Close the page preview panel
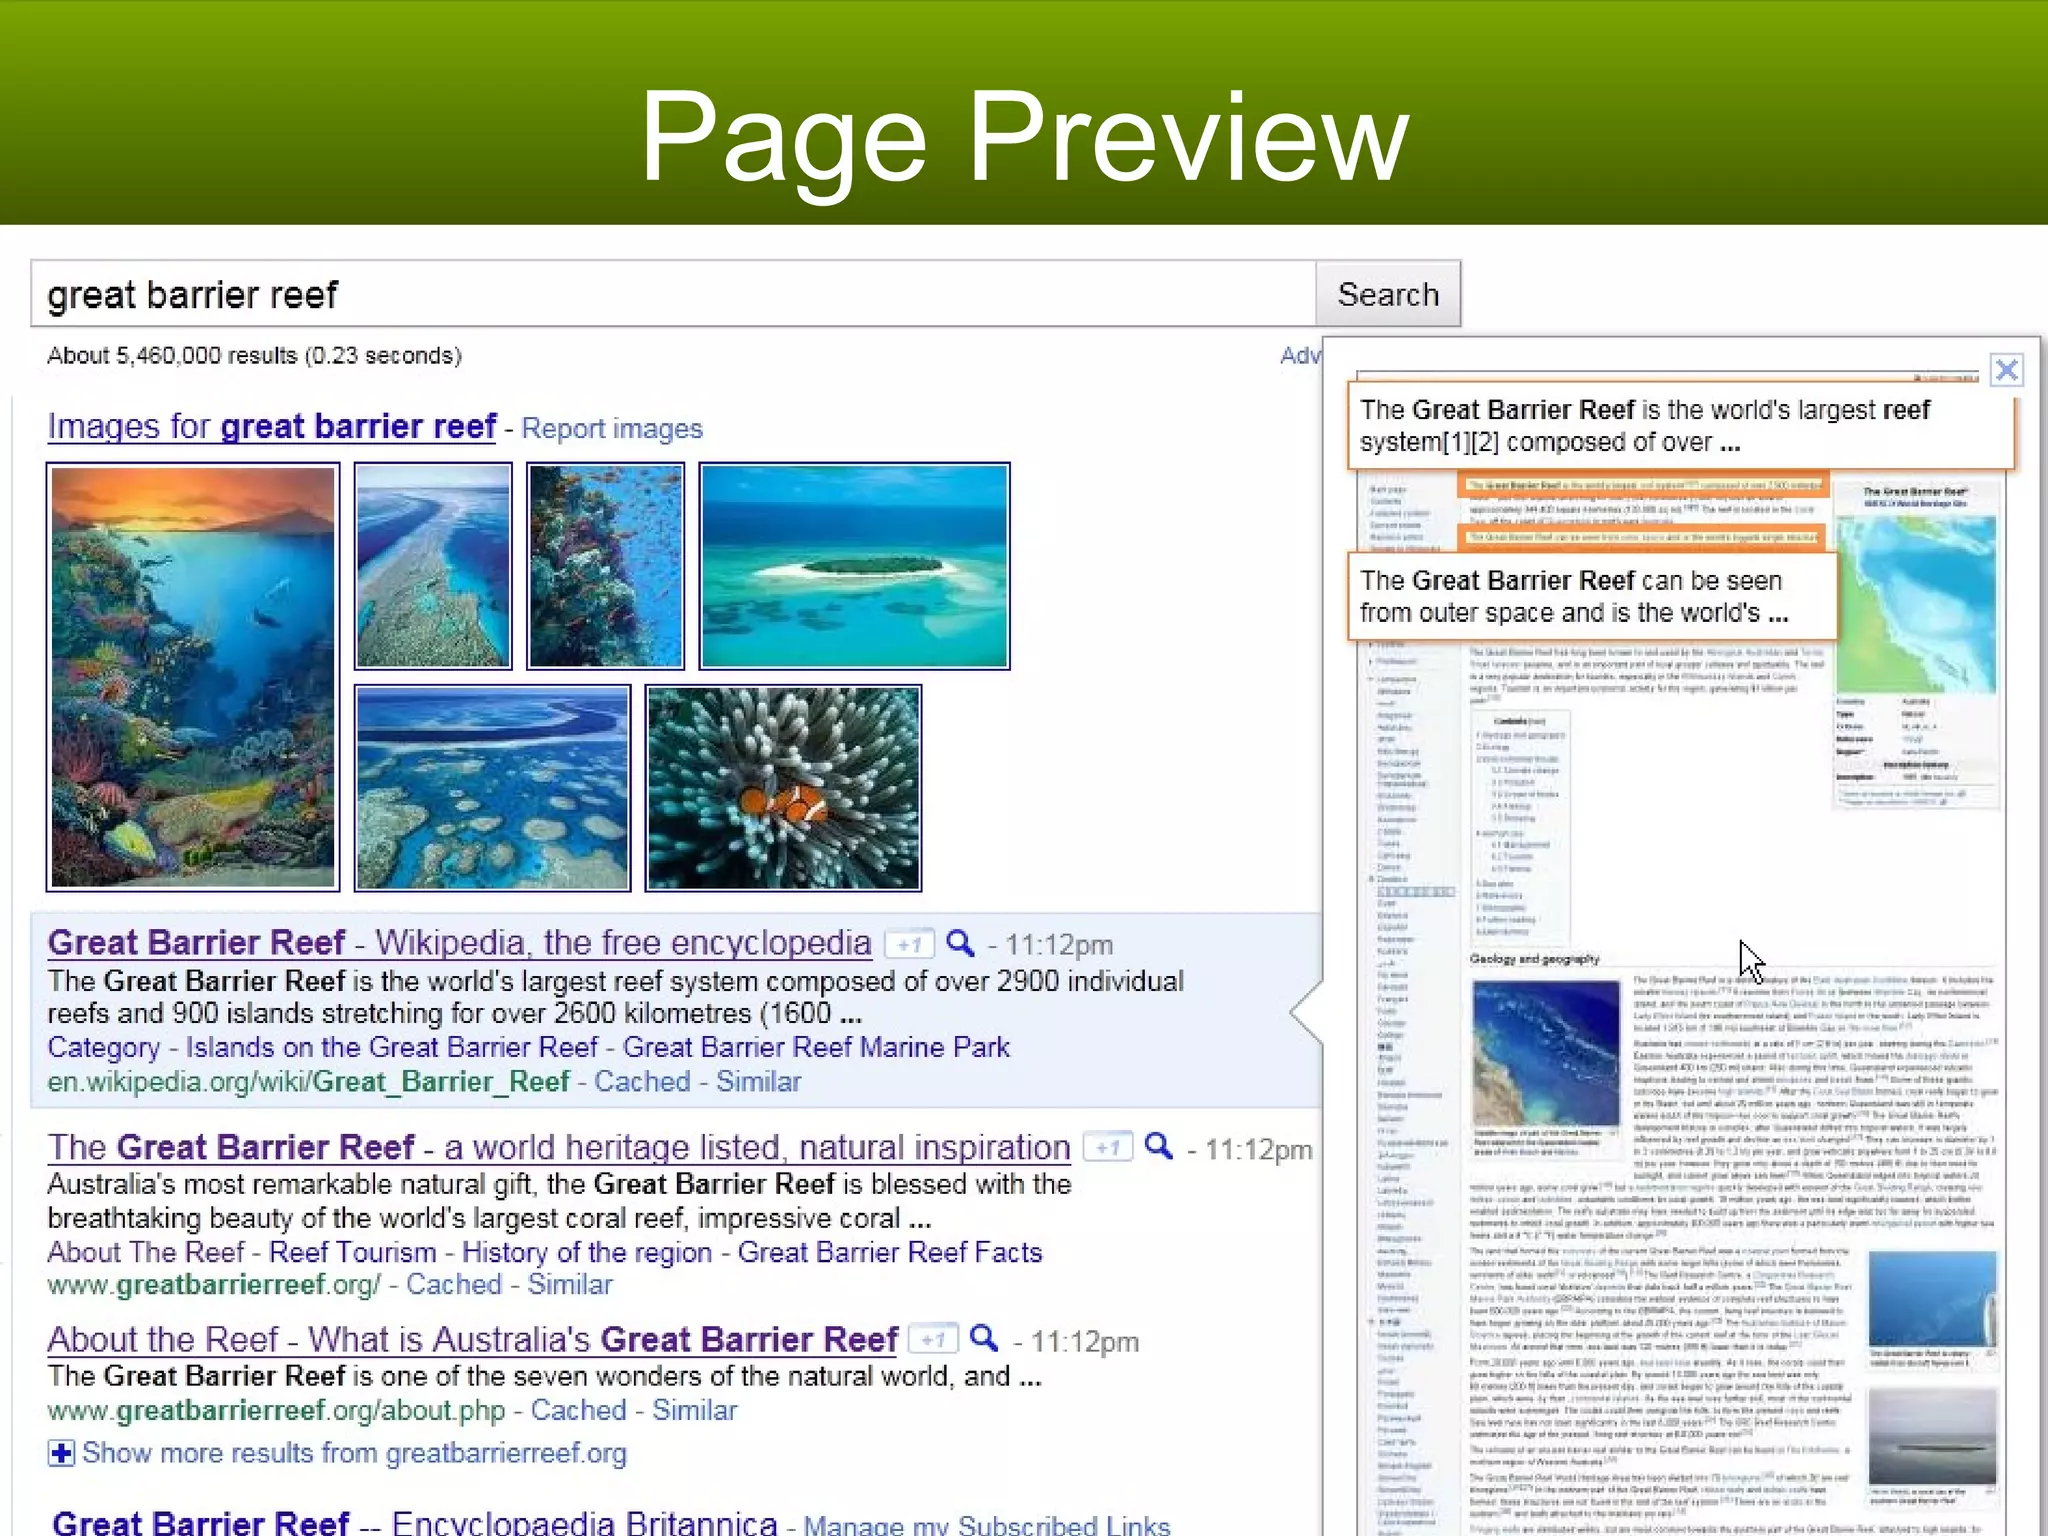The image size is (2048, 1536). click(2006, 371)
